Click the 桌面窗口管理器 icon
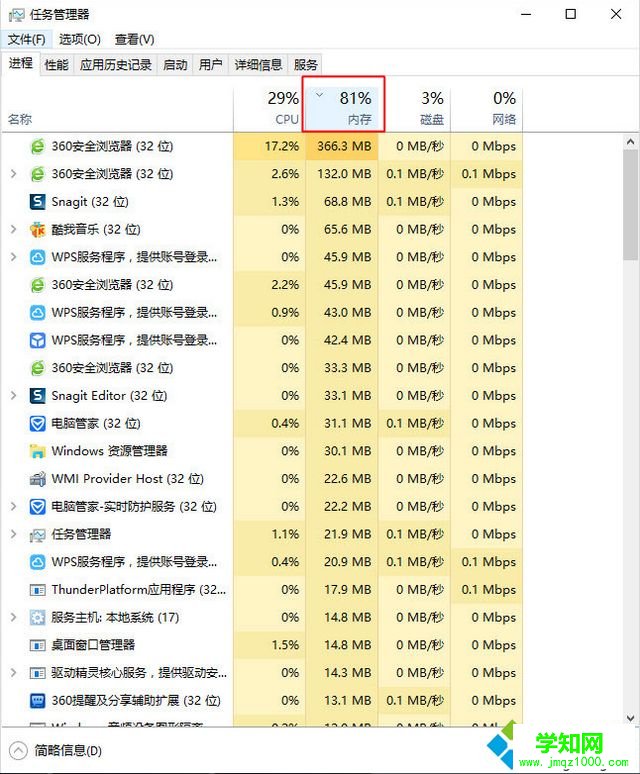 38,645
